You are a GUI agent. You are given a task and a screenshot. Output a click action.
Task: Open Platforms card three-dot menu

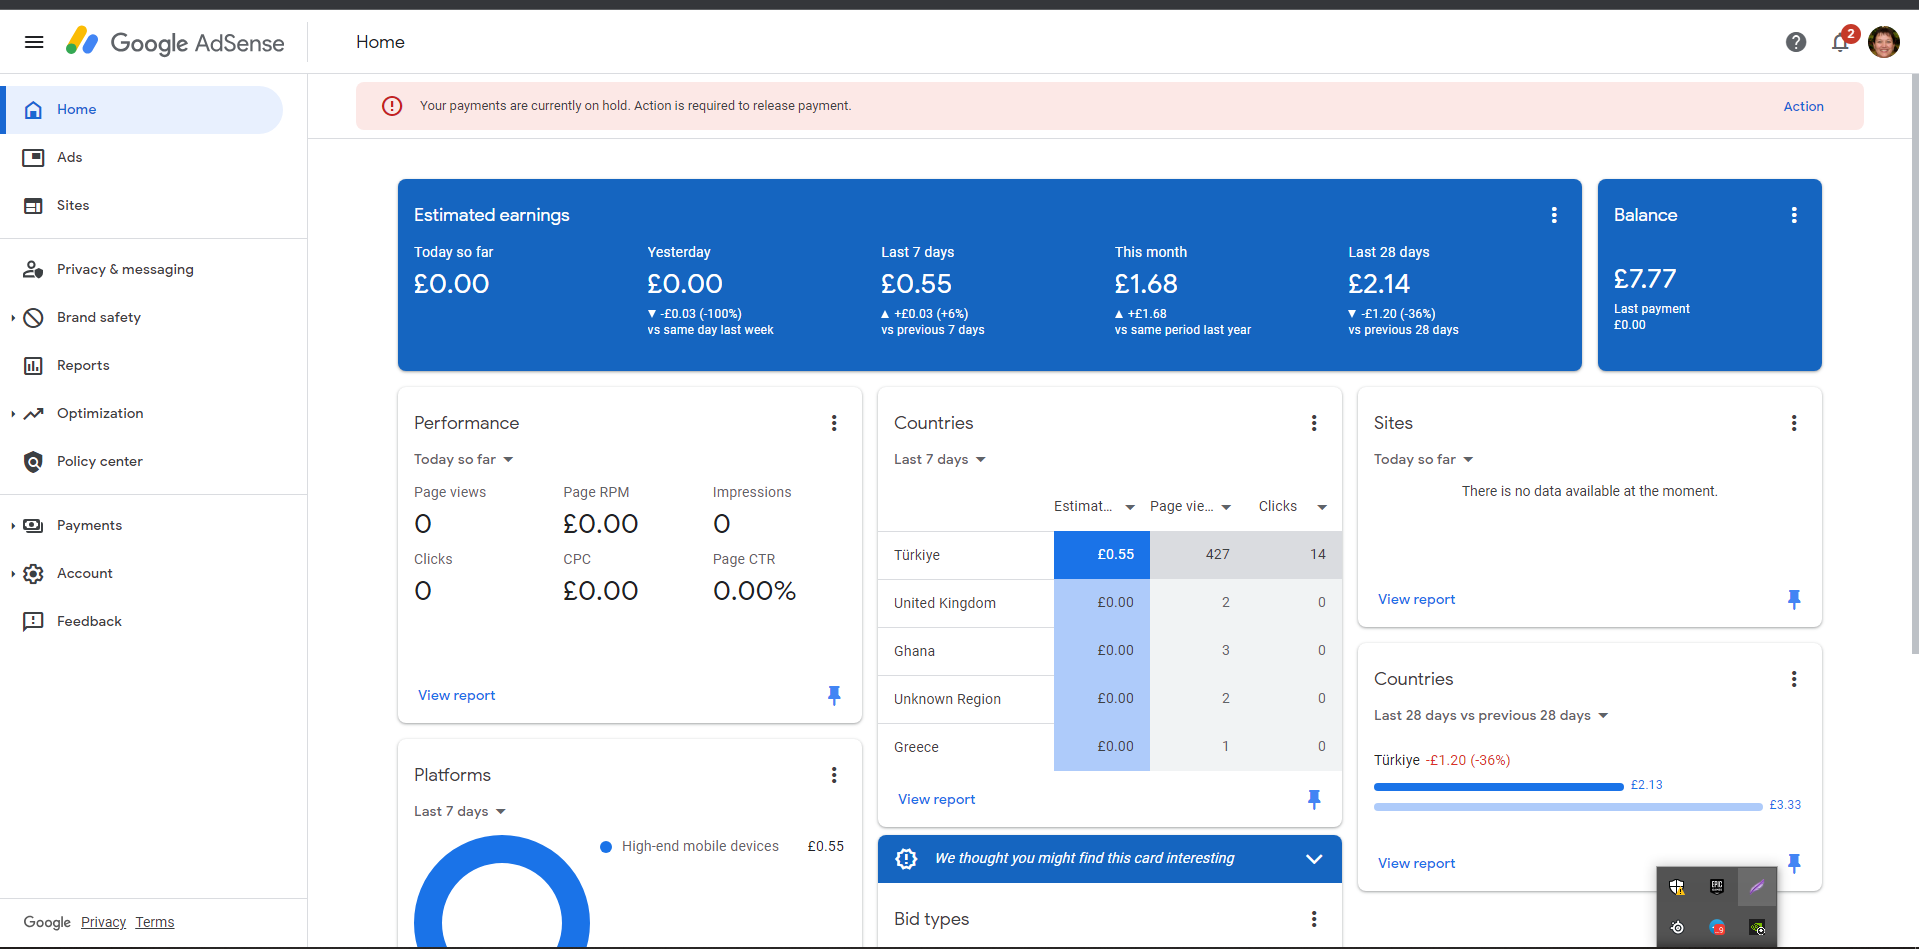pos(834,775)
